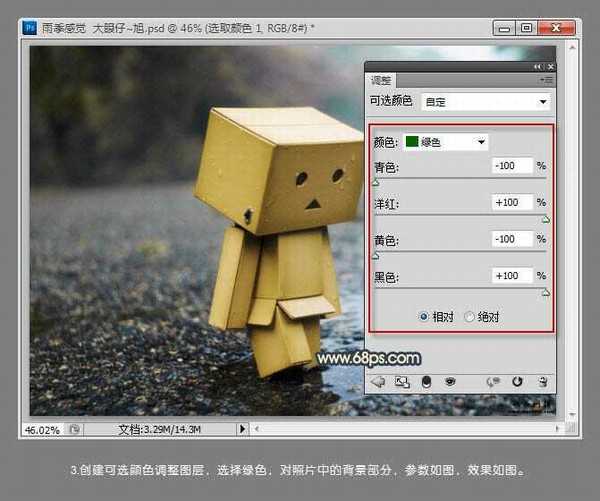The image size is (600, 501).
Task: Open the 颜色 dropdown showing 绿色
Action: coord(446,142)
